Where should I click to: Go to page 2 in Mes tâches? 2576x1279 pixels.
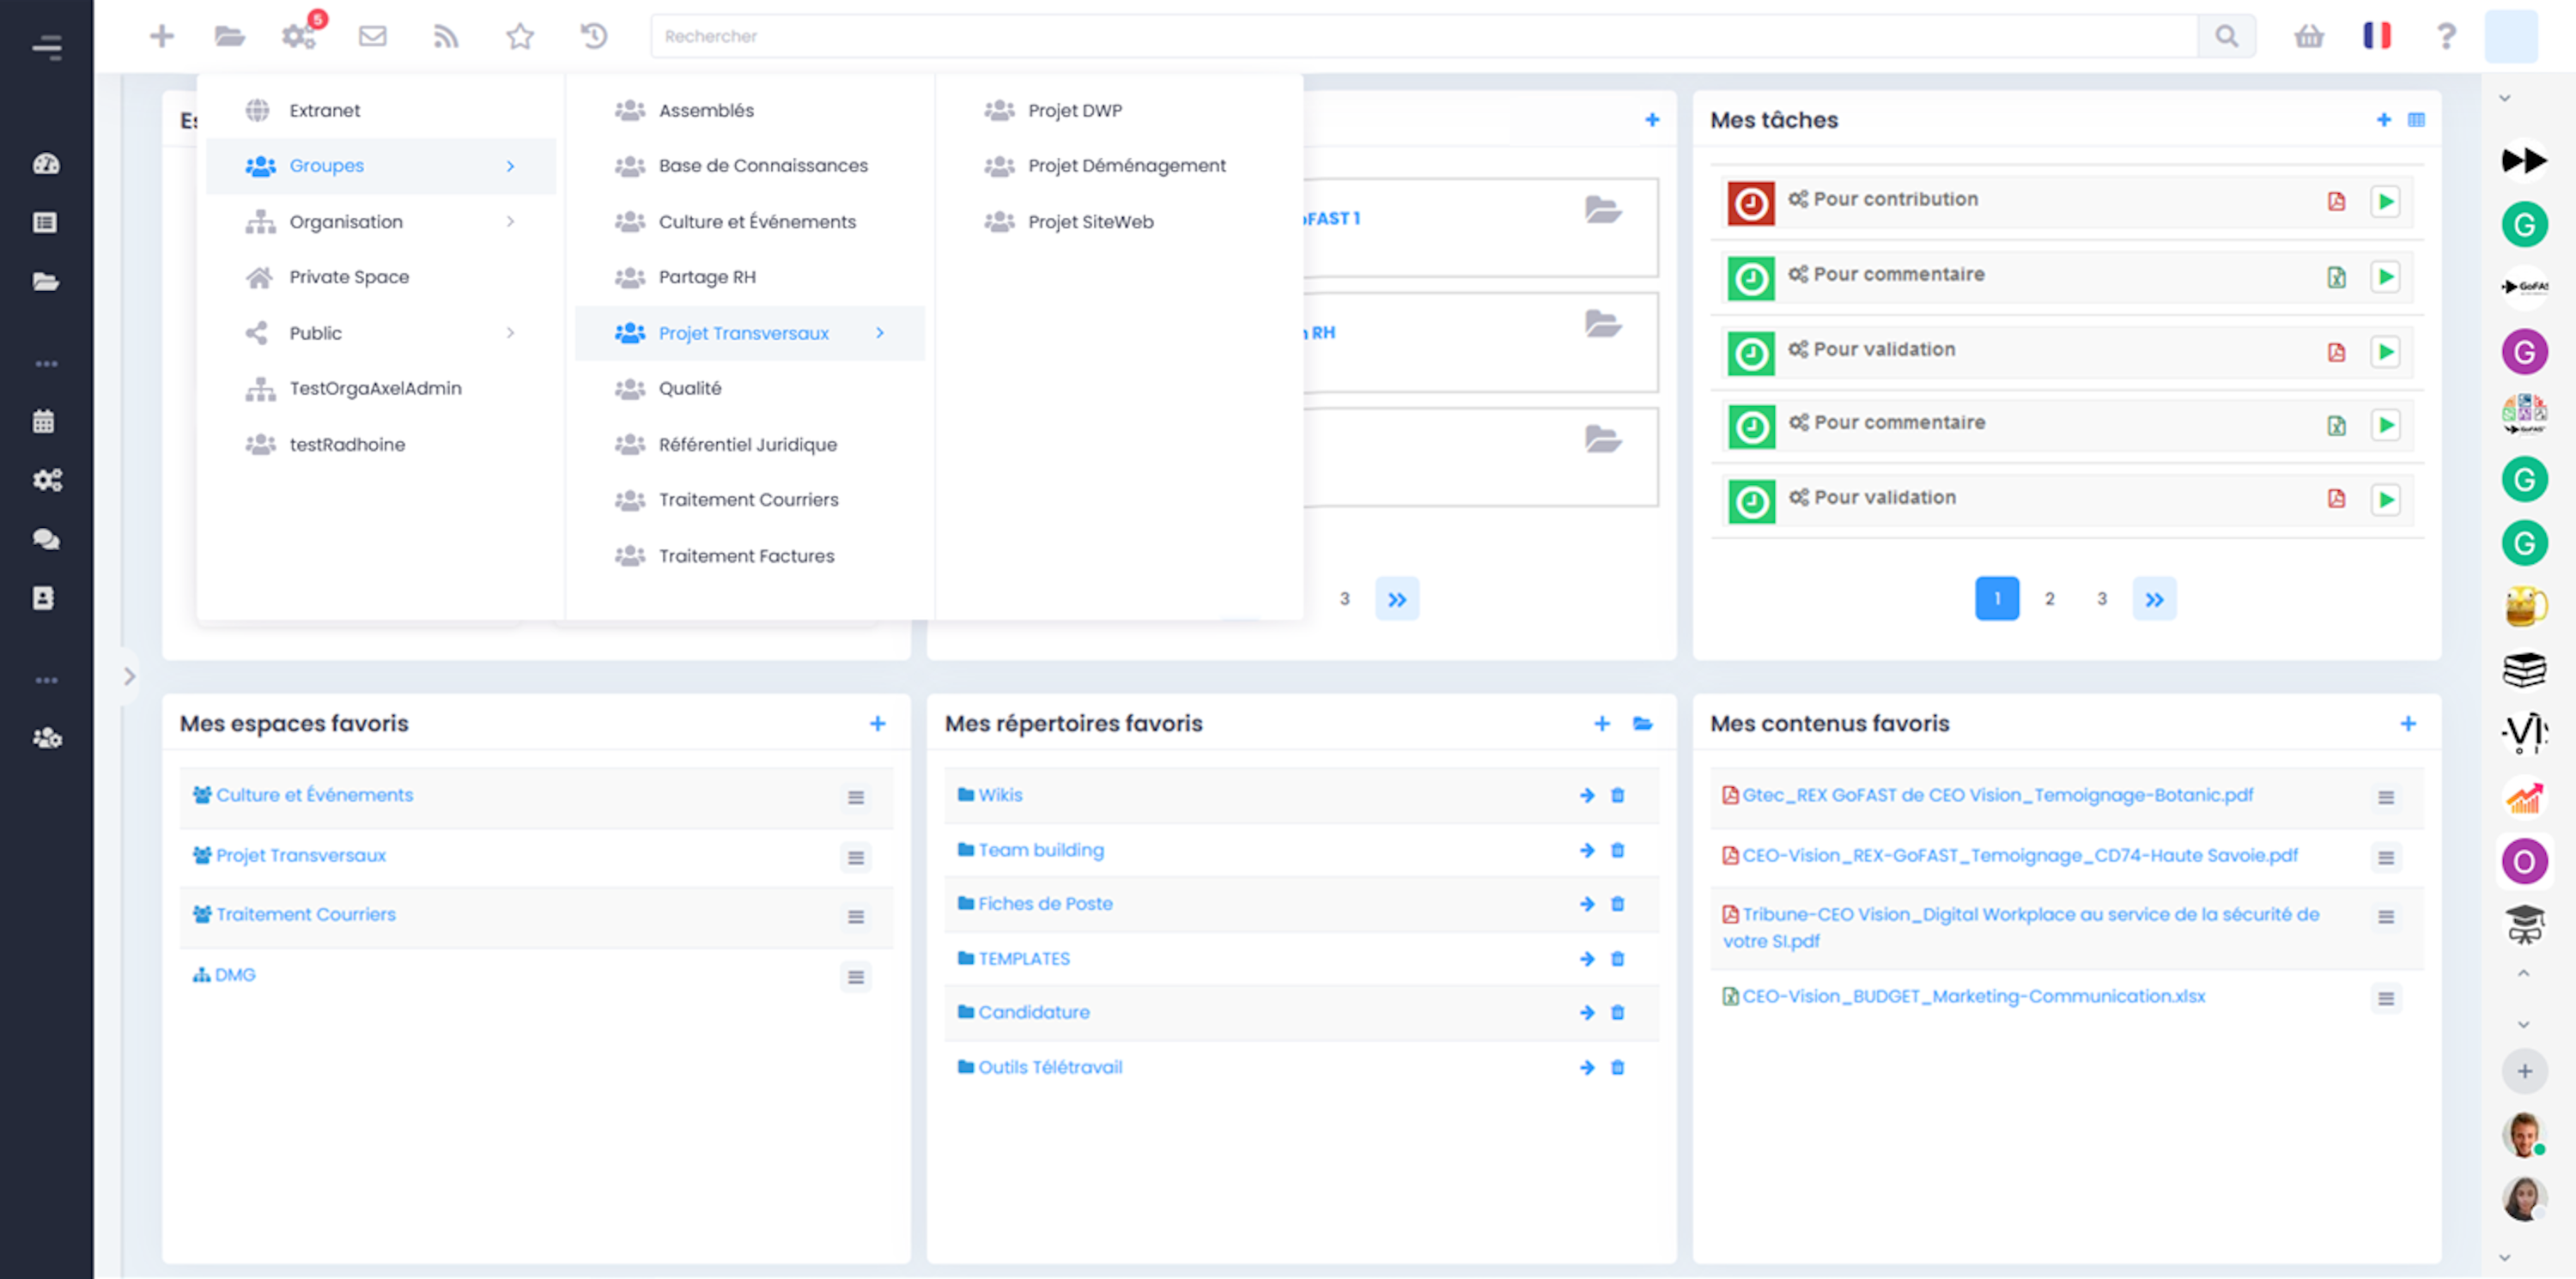(x=2049, y=598)
